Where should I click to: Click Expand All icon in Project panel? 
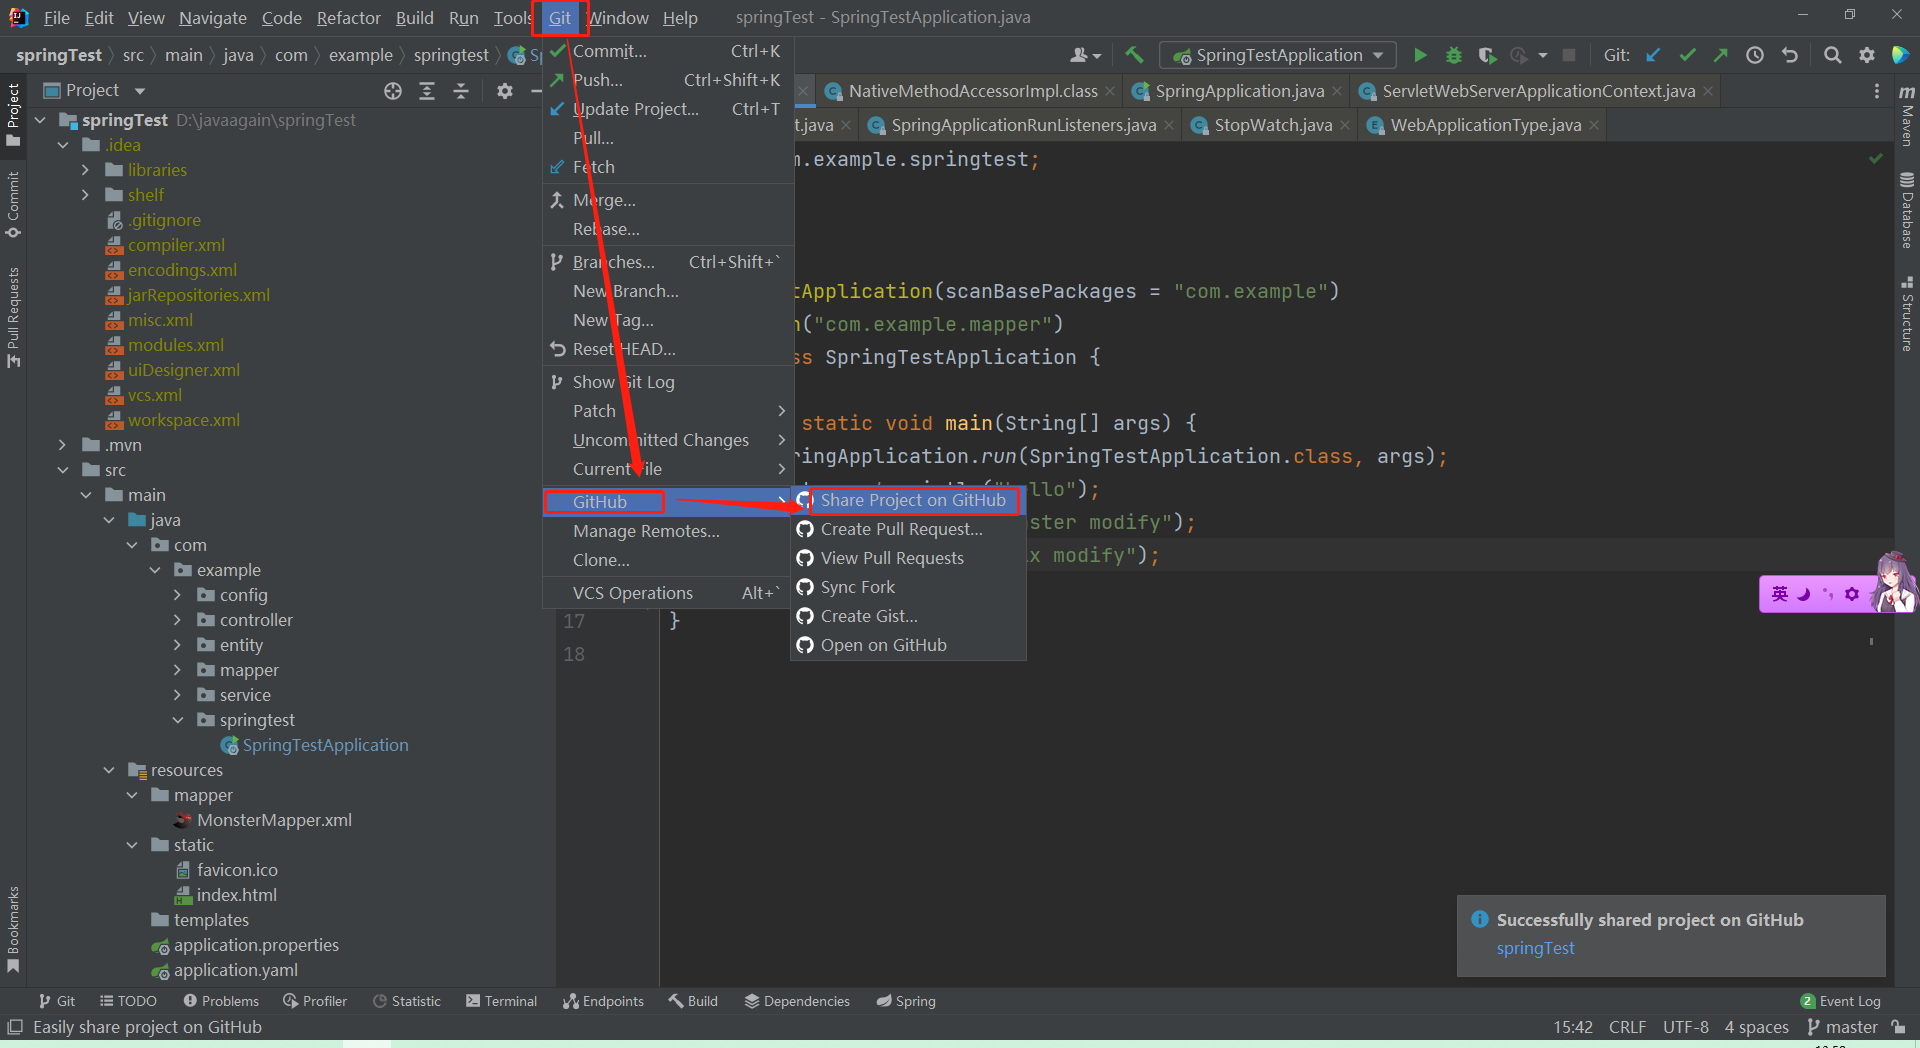pos(427,91)
